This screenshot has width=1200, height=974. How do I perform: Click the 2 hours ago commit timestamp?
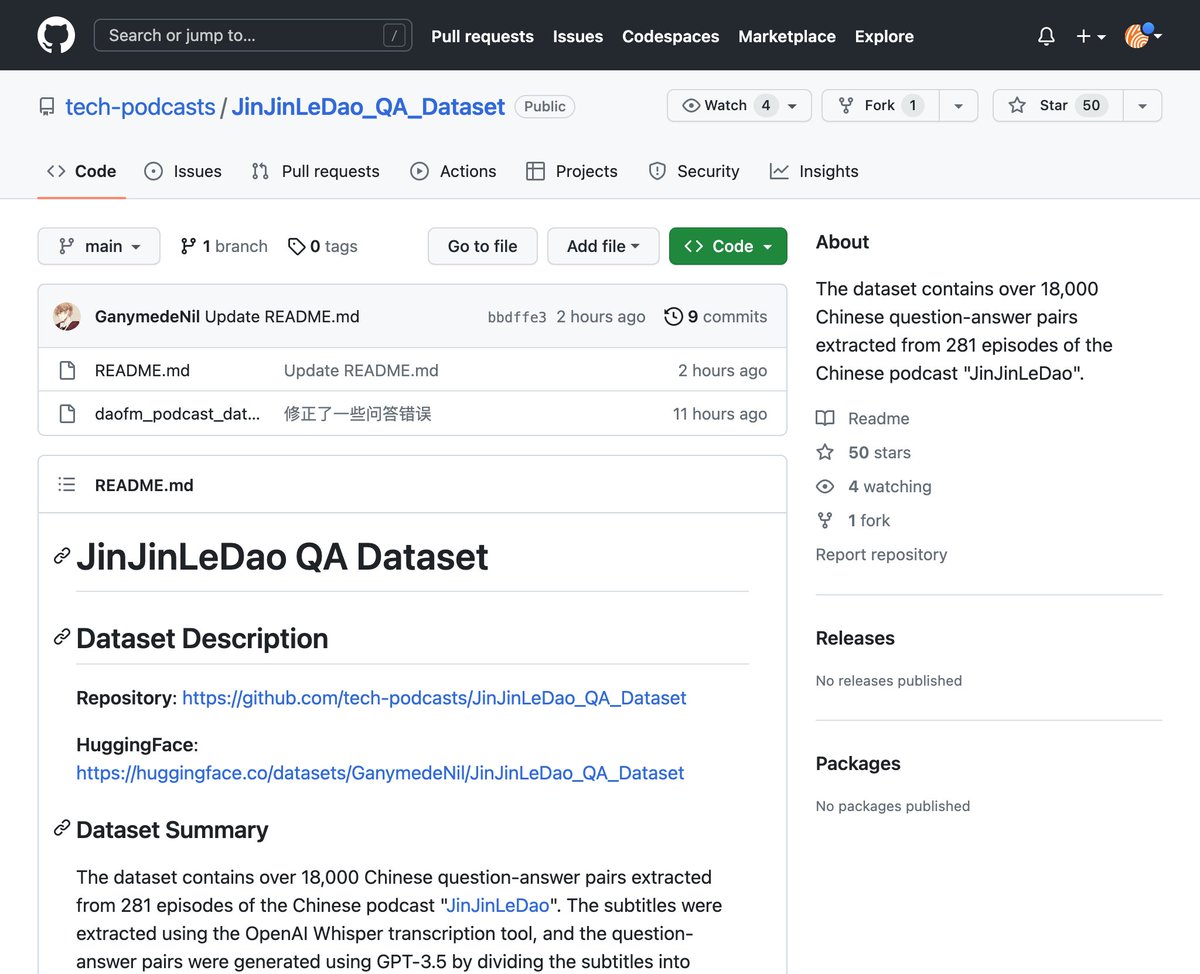click(x=601, y=317)
